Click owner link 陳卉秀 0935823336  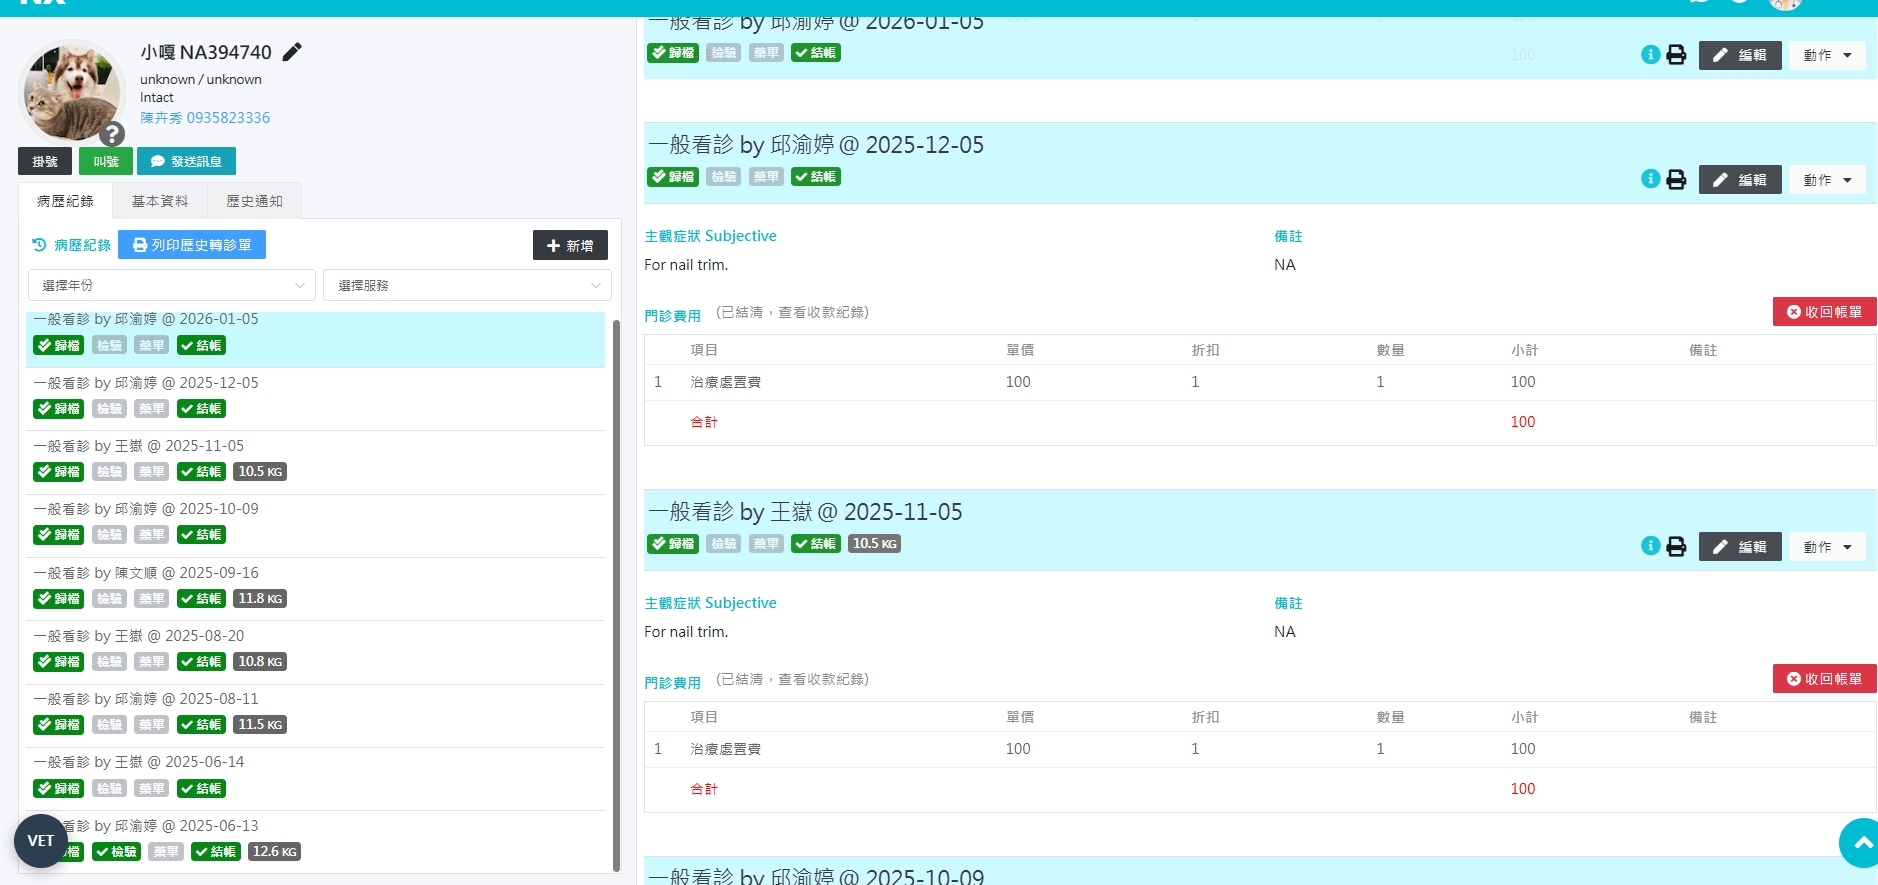[x=205, y=118]
